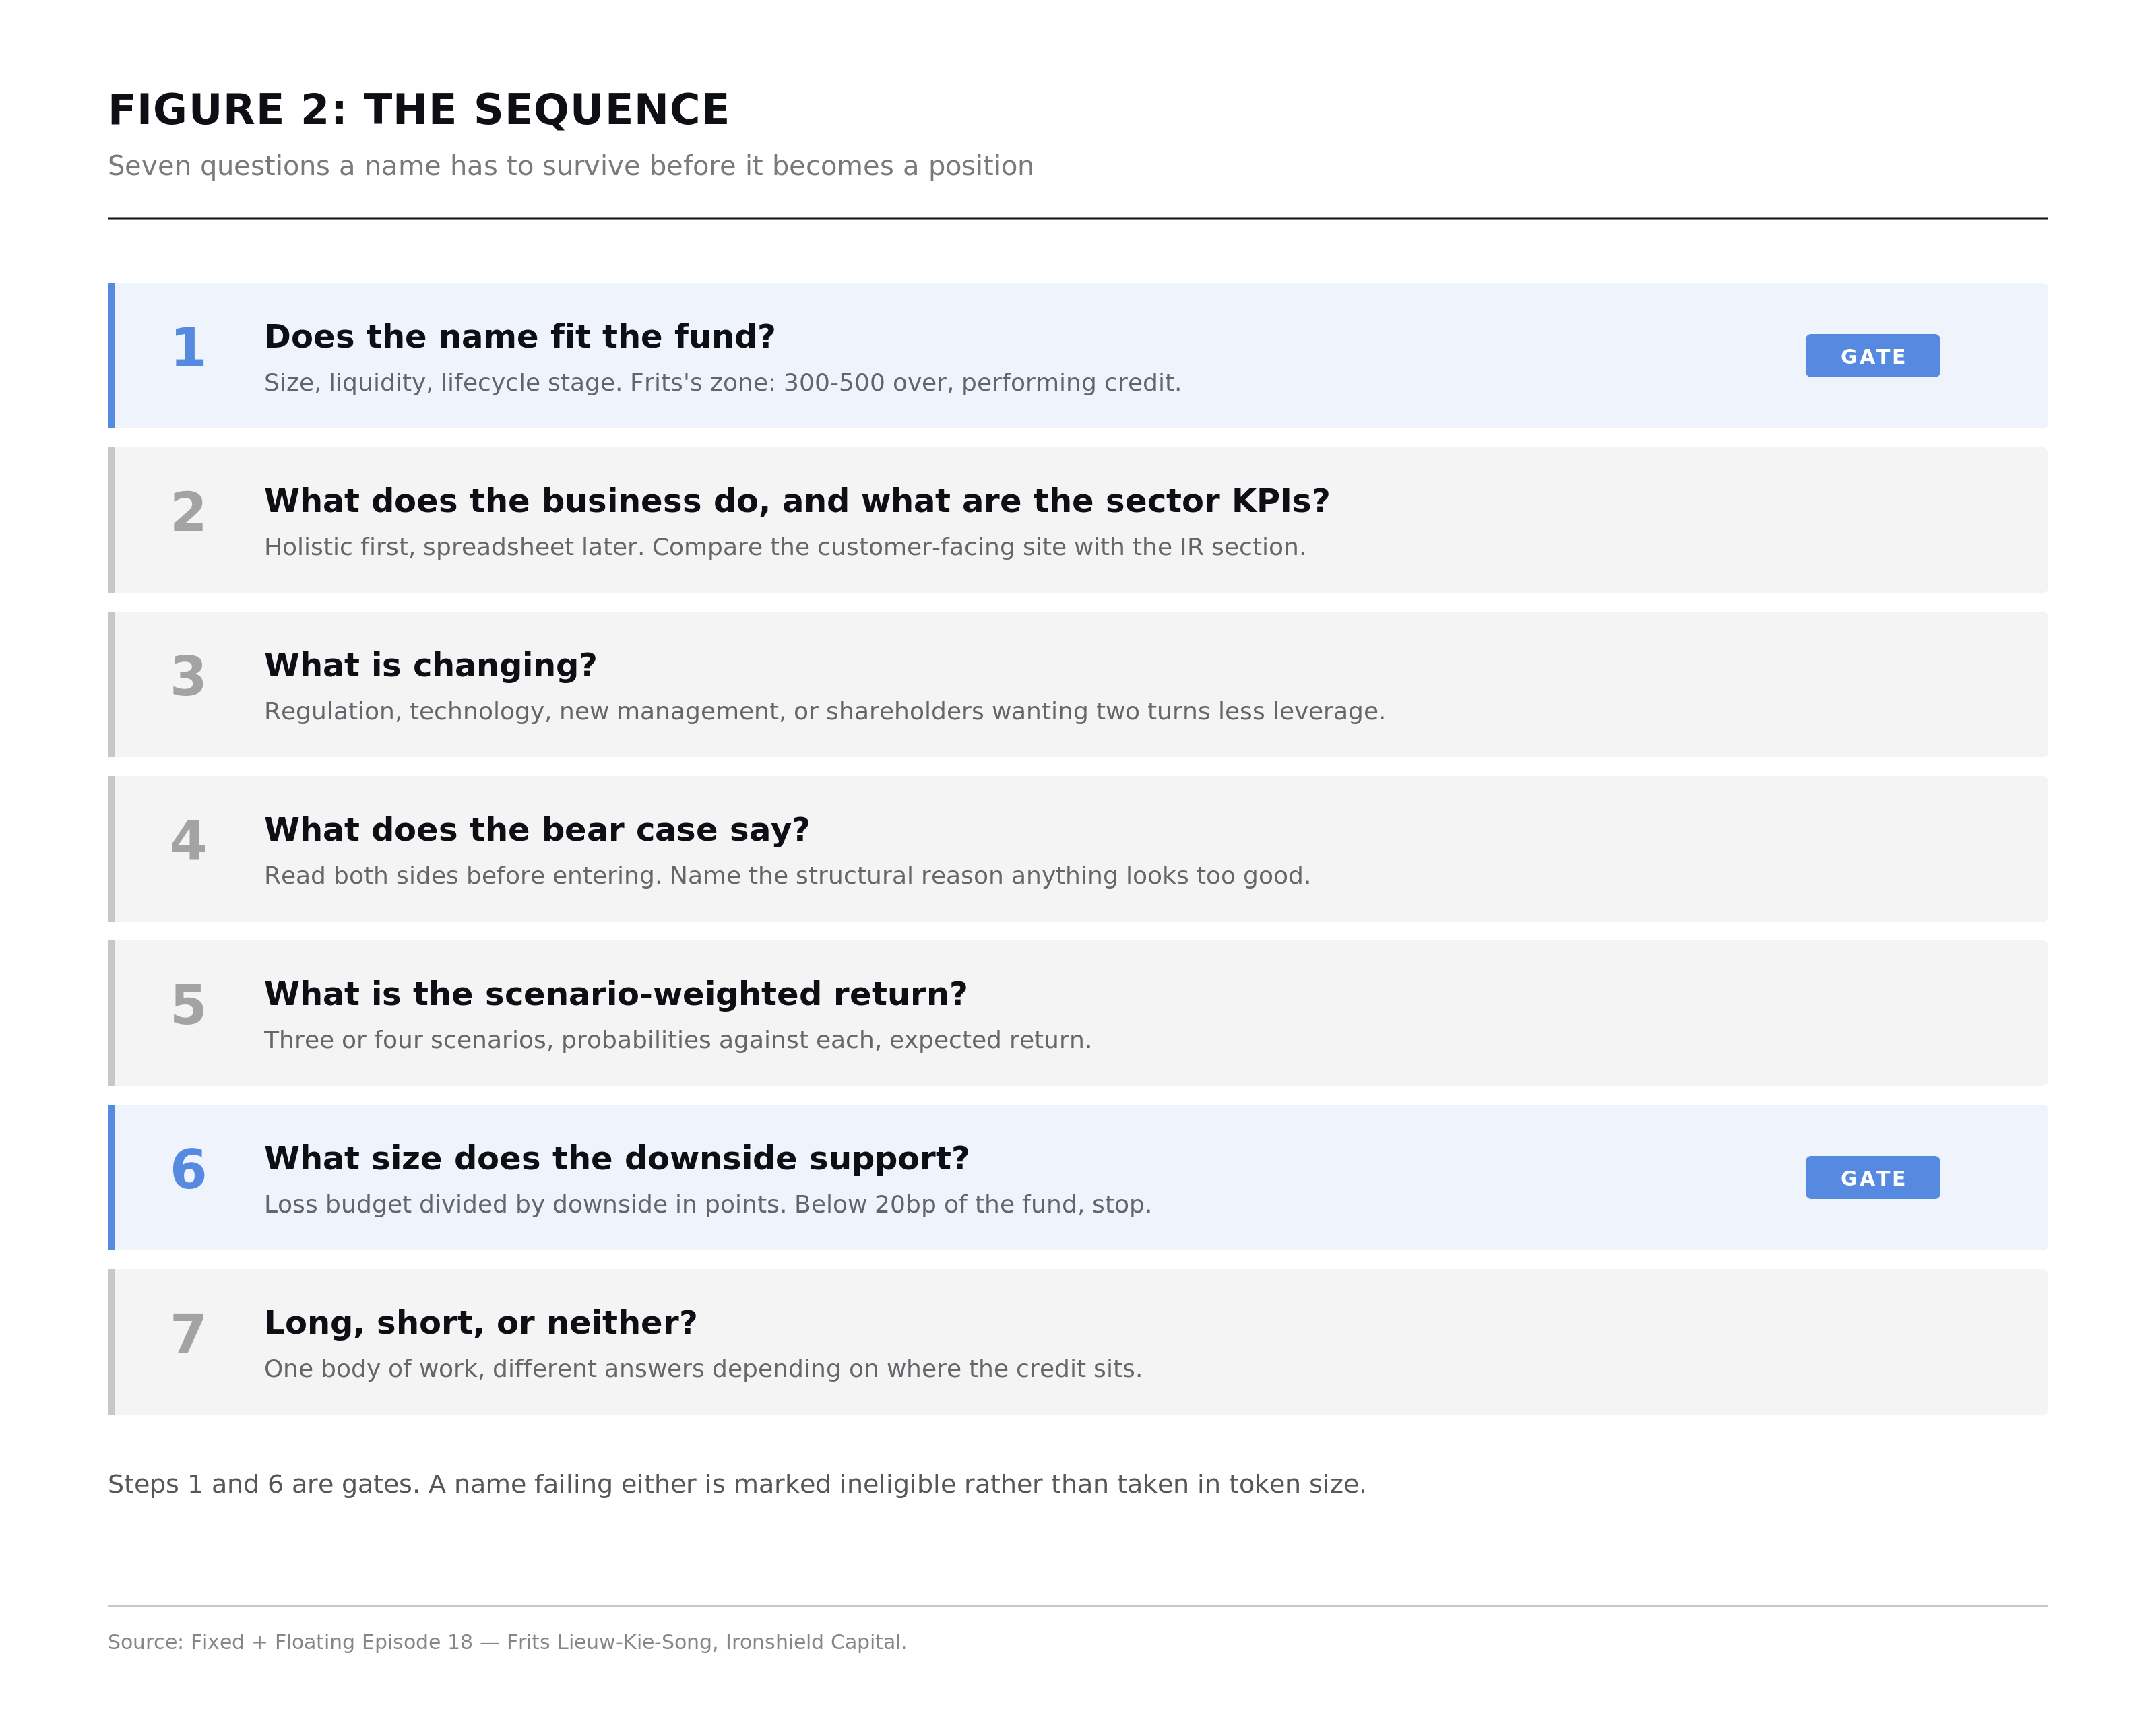Select the sector KPIs question heading
Screen dimensions: 2156x1711
tap(797, 501)
